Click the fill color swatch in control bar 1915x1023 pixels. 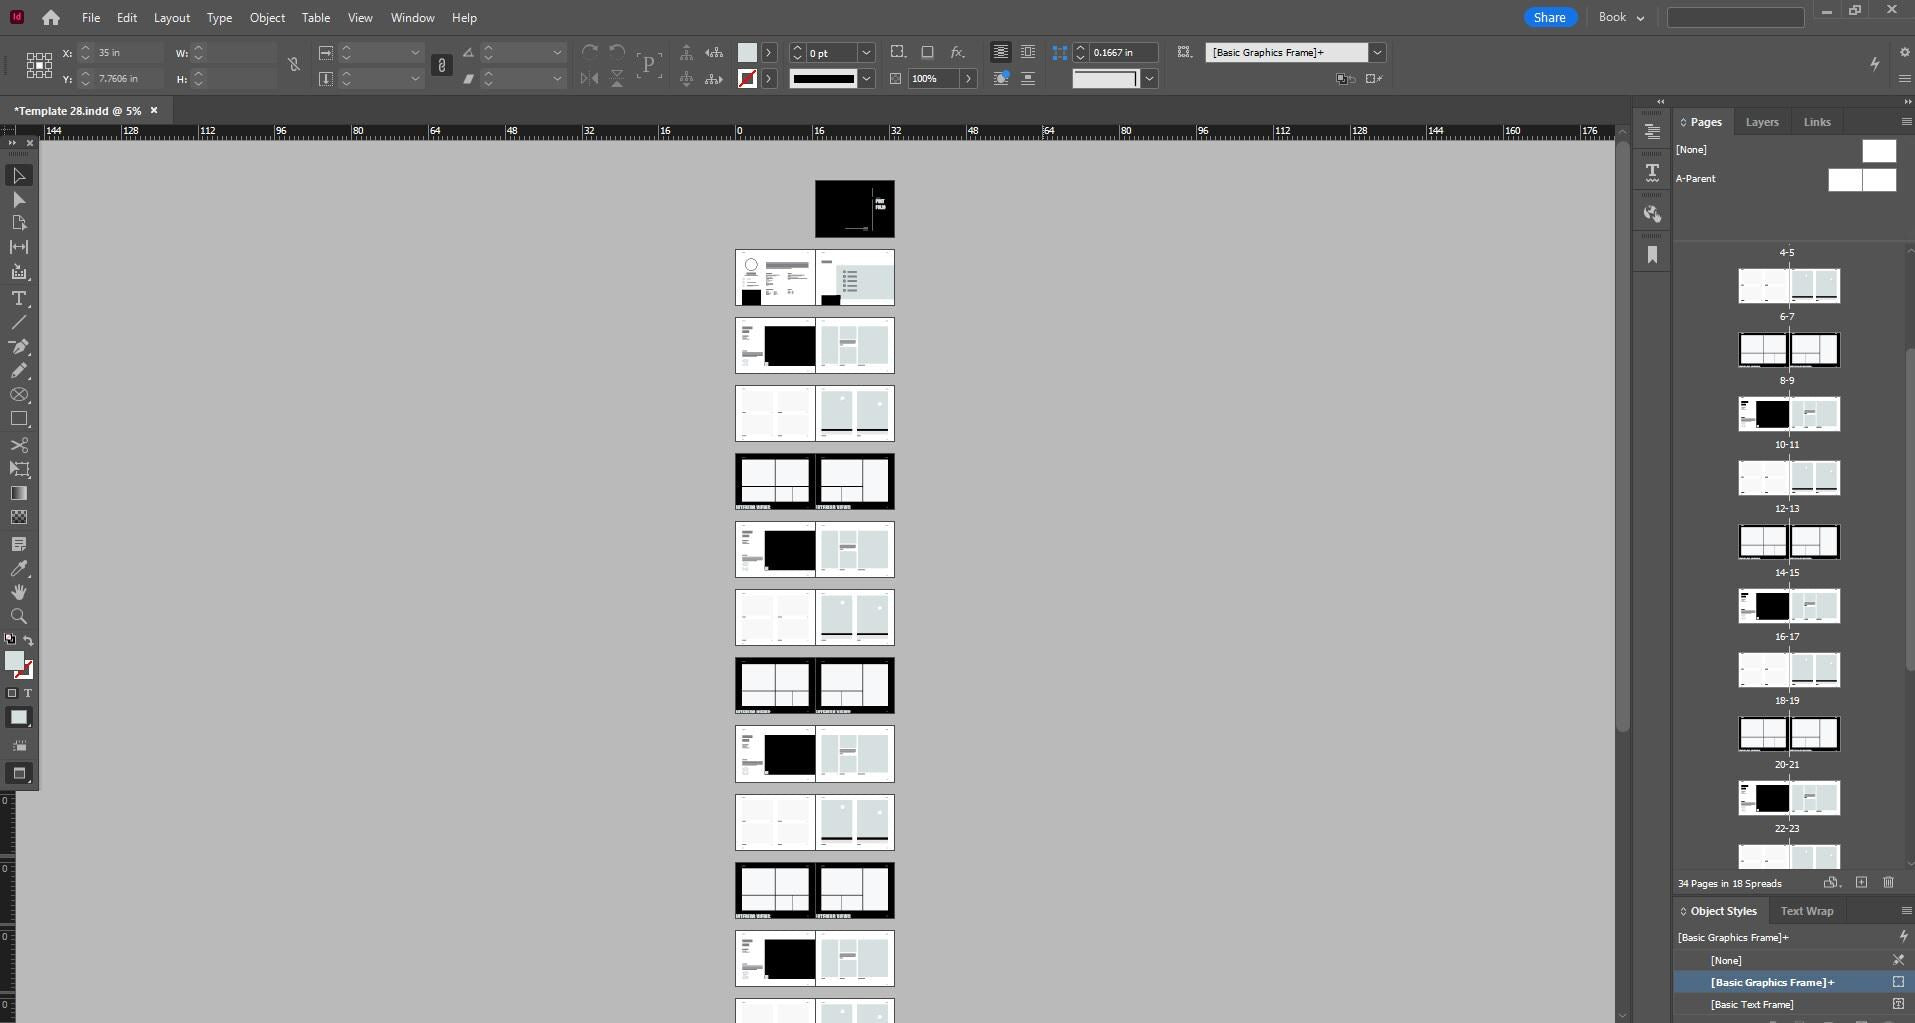click(x=747, y=52)
